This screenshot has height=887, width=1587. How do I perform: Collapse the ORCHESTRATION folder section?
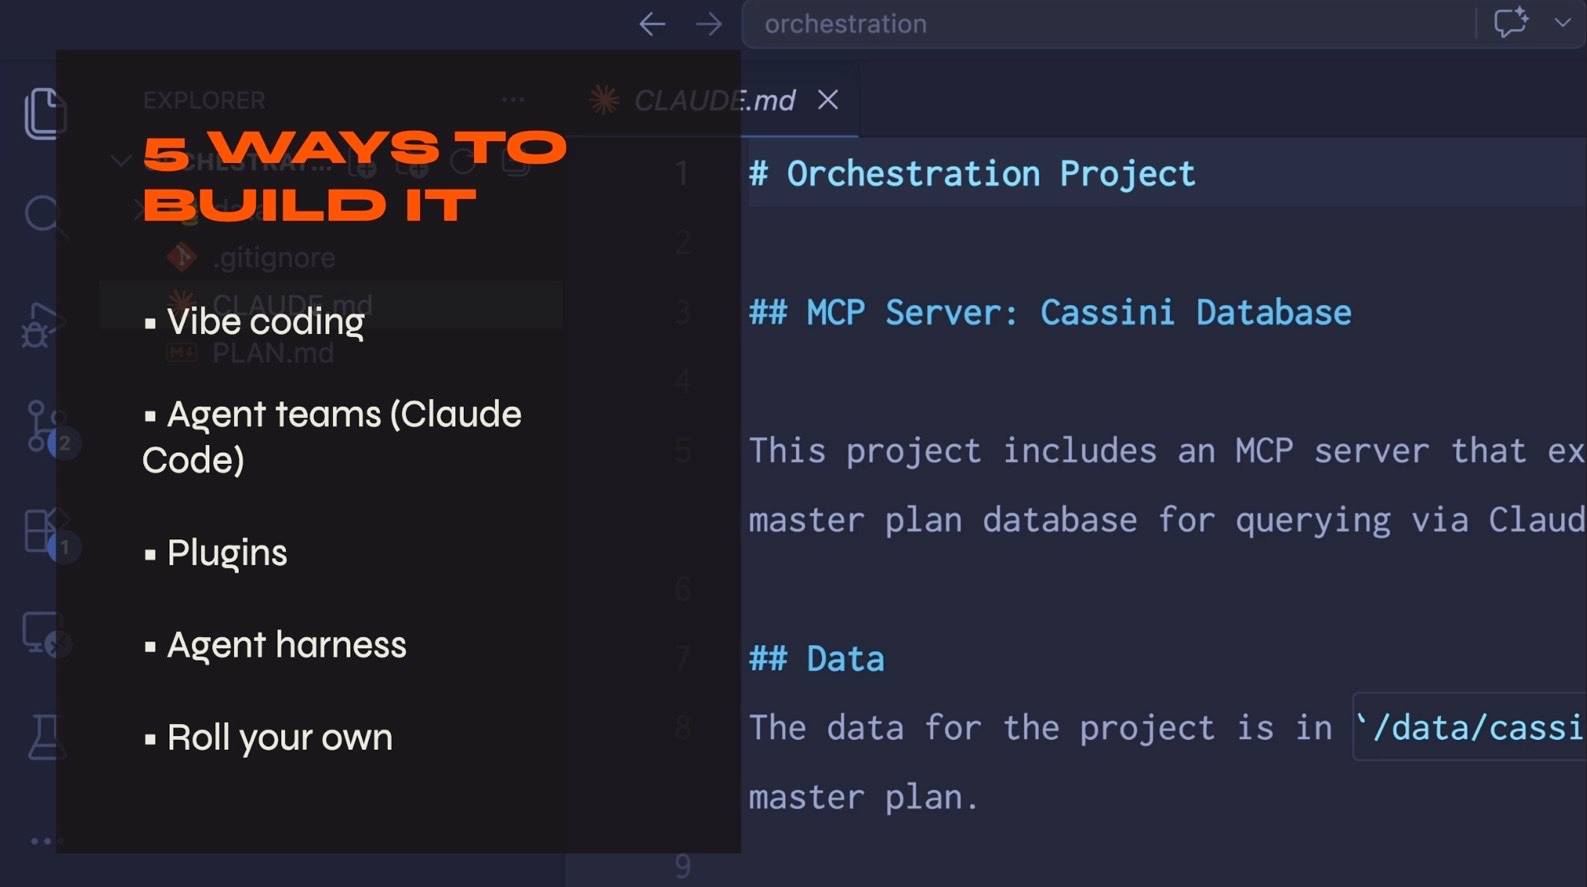[121, 161]
